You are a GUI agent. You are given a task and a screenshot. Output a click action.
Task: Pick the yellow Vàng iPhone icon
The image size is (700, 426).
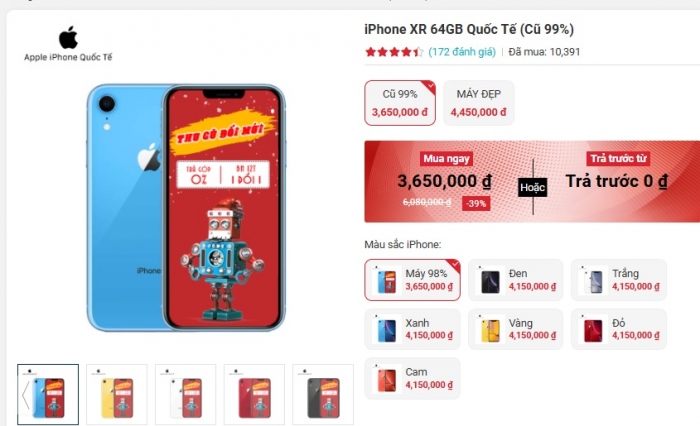coord(490,330)
